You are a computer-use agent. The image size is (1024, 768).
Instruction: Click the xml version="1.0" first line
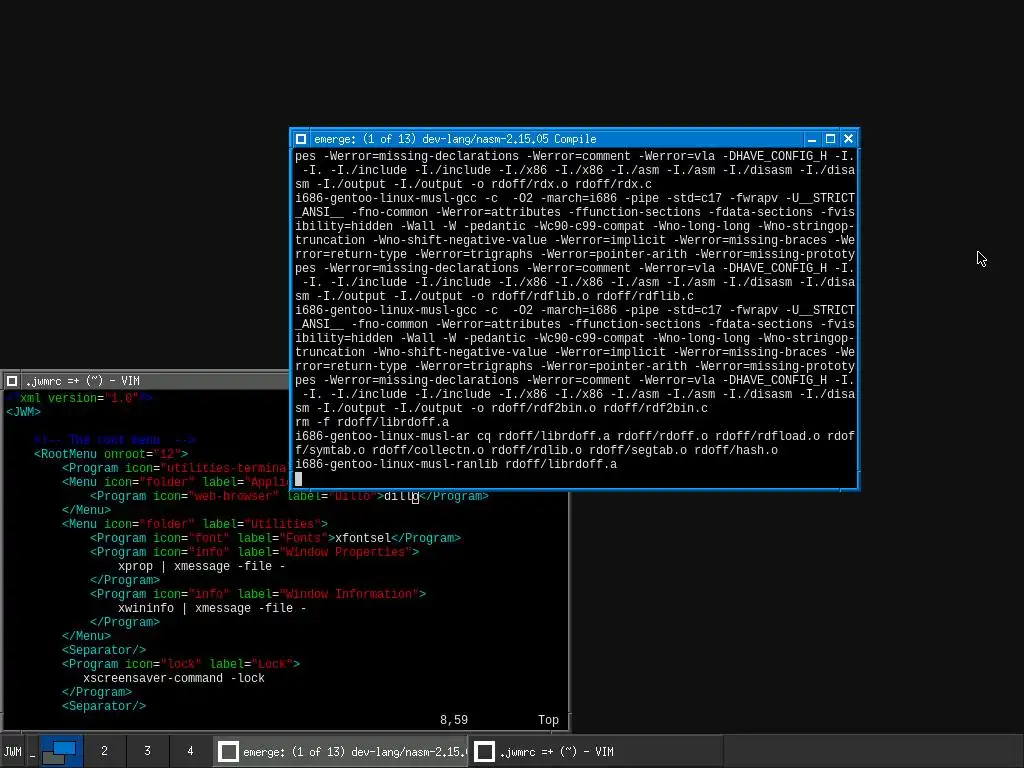click(79, 398)
